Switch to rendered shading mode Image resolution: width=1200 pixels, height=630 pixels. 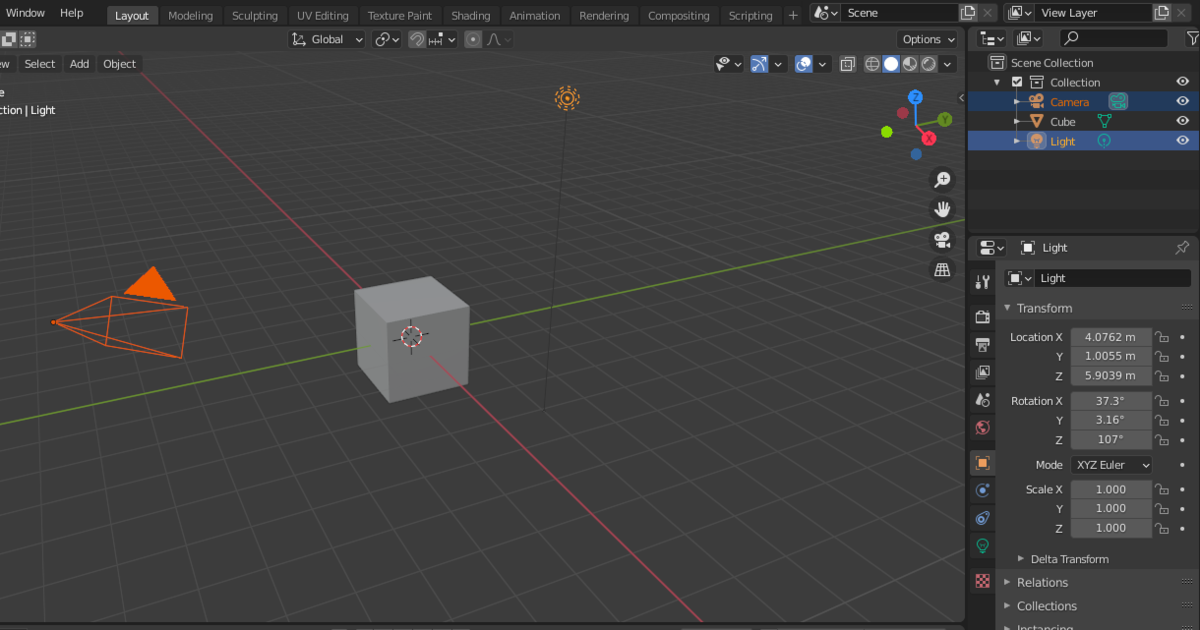(x=929, y=64)
